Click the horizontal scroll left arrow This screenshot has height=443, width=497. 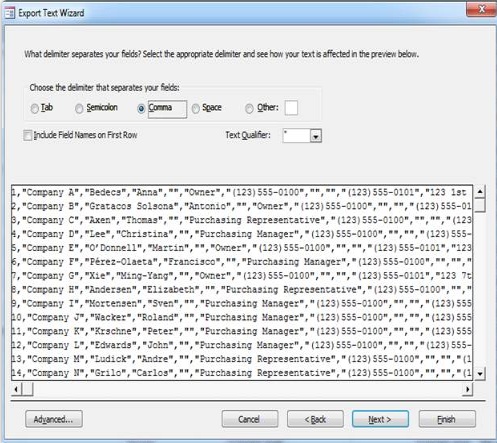pyautogui.click(x=16, y=389)
